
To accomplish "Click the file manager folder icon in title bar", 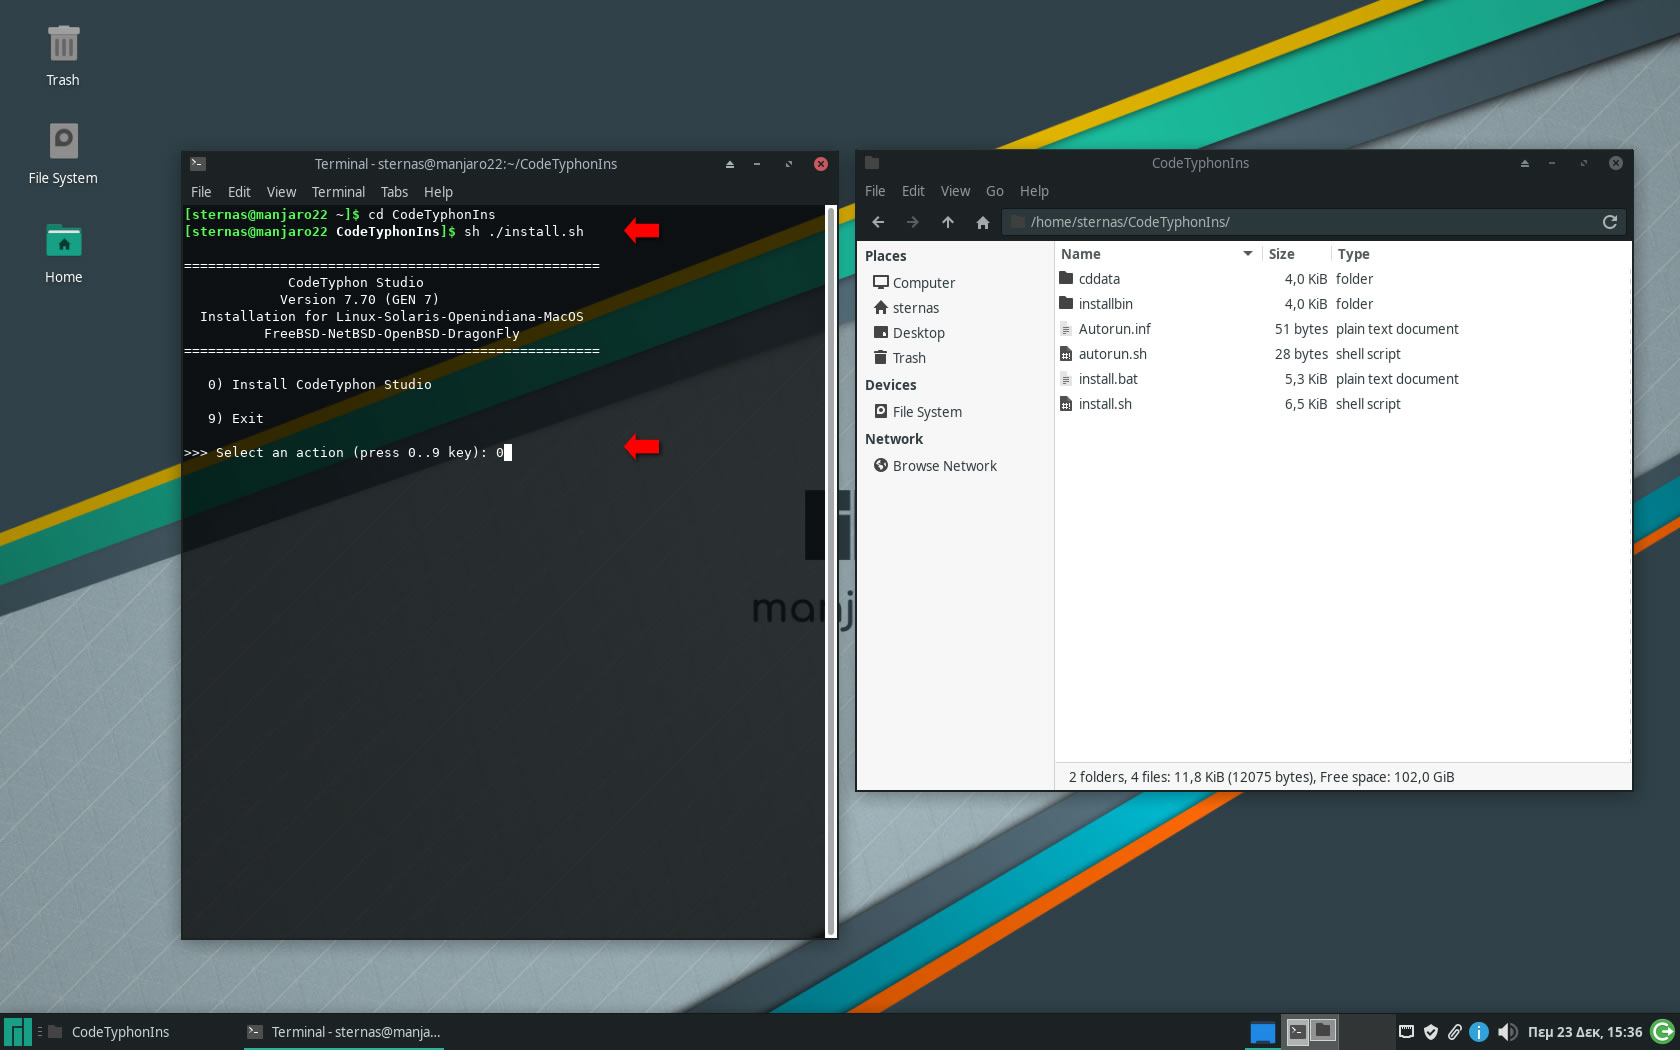I will [872, 163].
